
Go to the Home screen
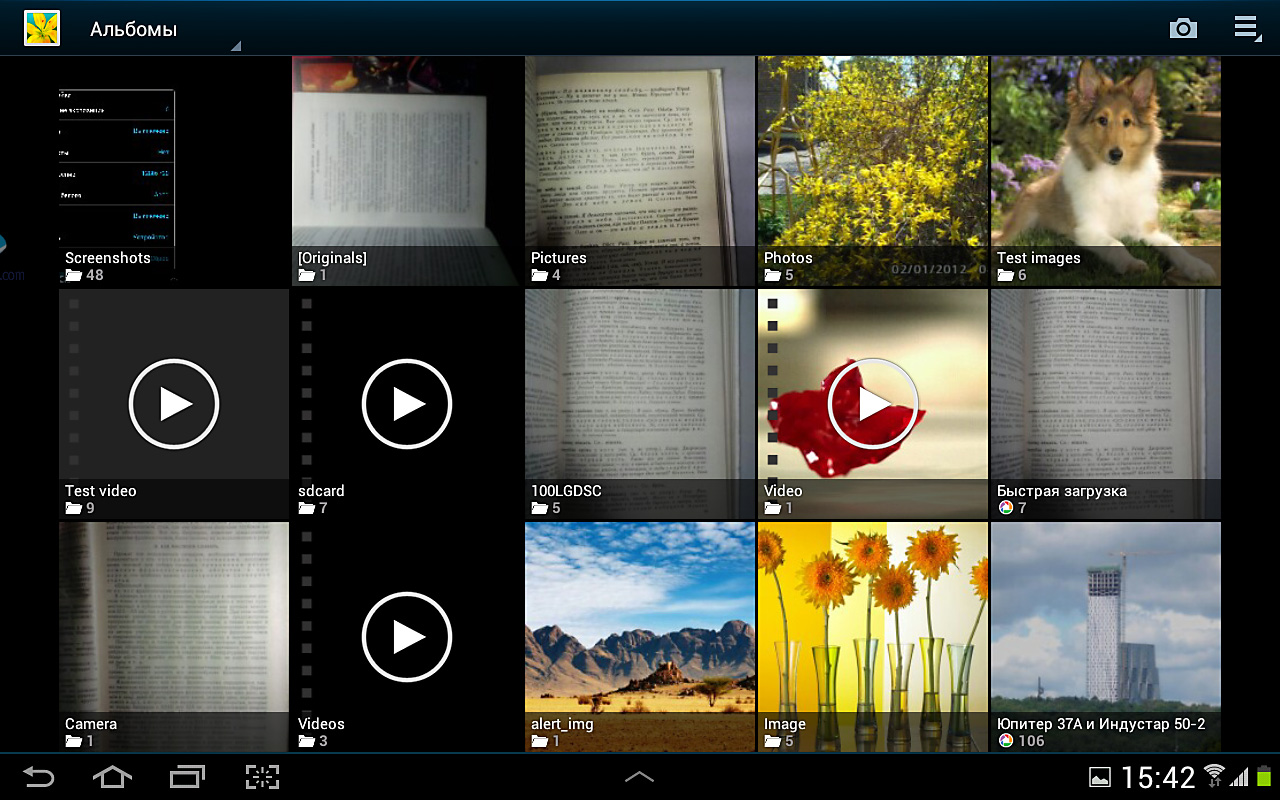click(x=112, y=777)
